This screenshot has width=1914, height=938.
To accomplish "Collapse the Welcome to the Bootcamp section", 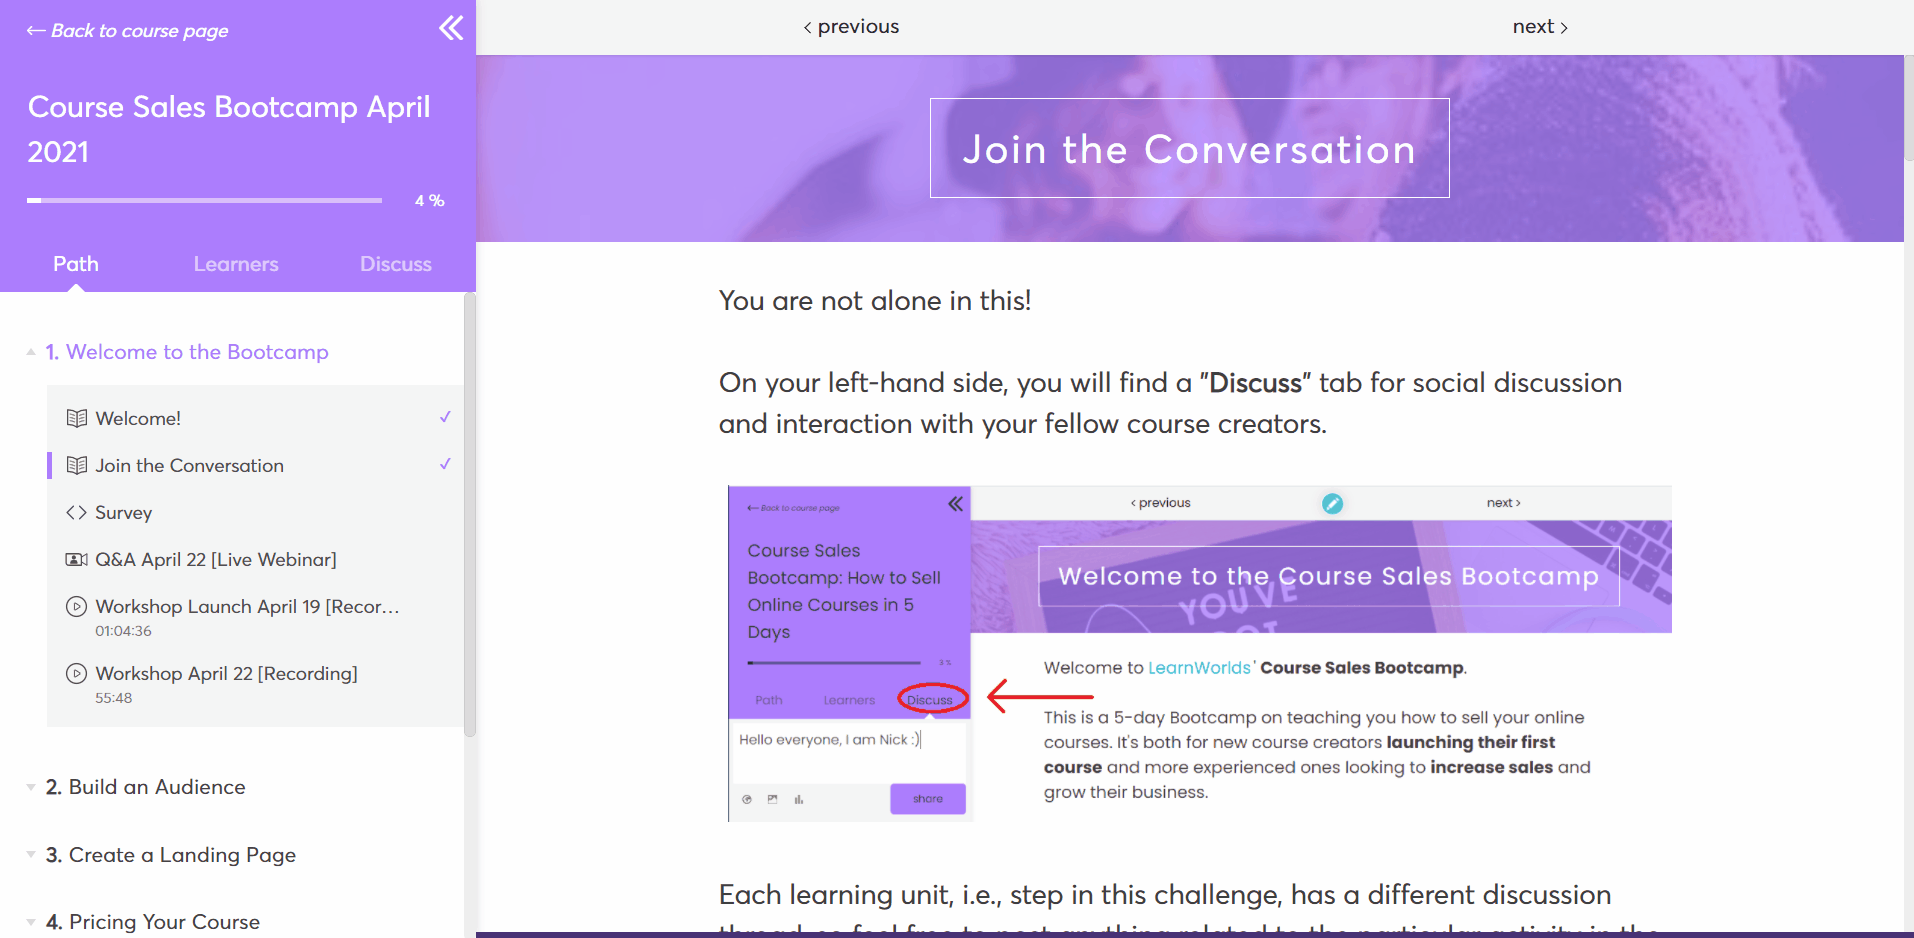I will coord(31,352).
